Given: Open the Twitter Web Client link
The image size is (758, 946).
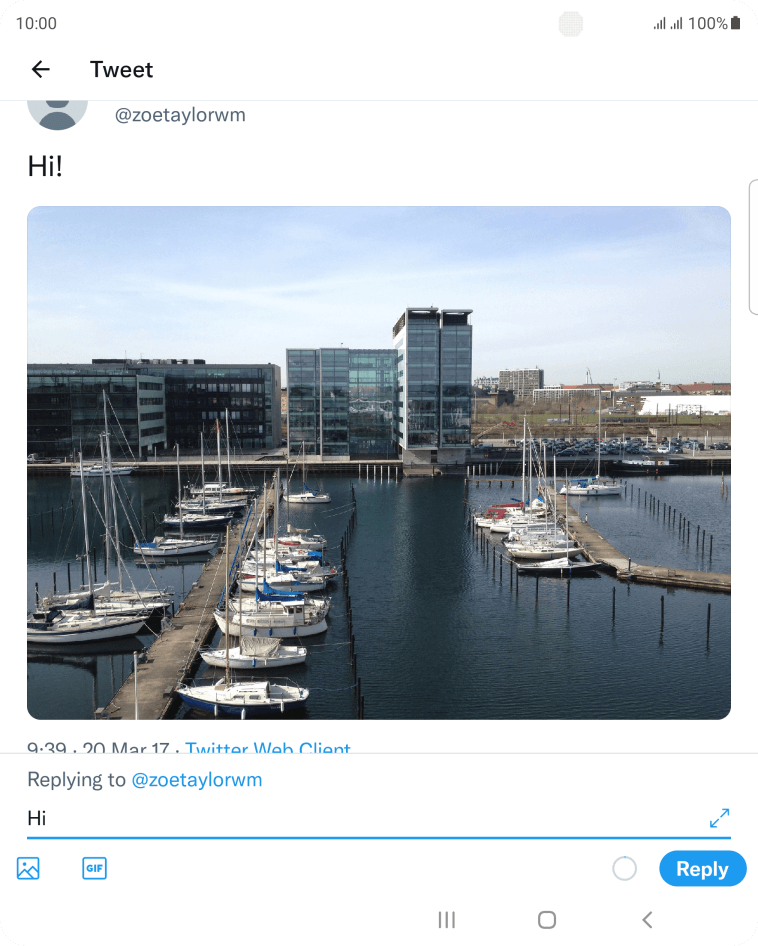Looking at the screenshot, I should tap(268, 747).
